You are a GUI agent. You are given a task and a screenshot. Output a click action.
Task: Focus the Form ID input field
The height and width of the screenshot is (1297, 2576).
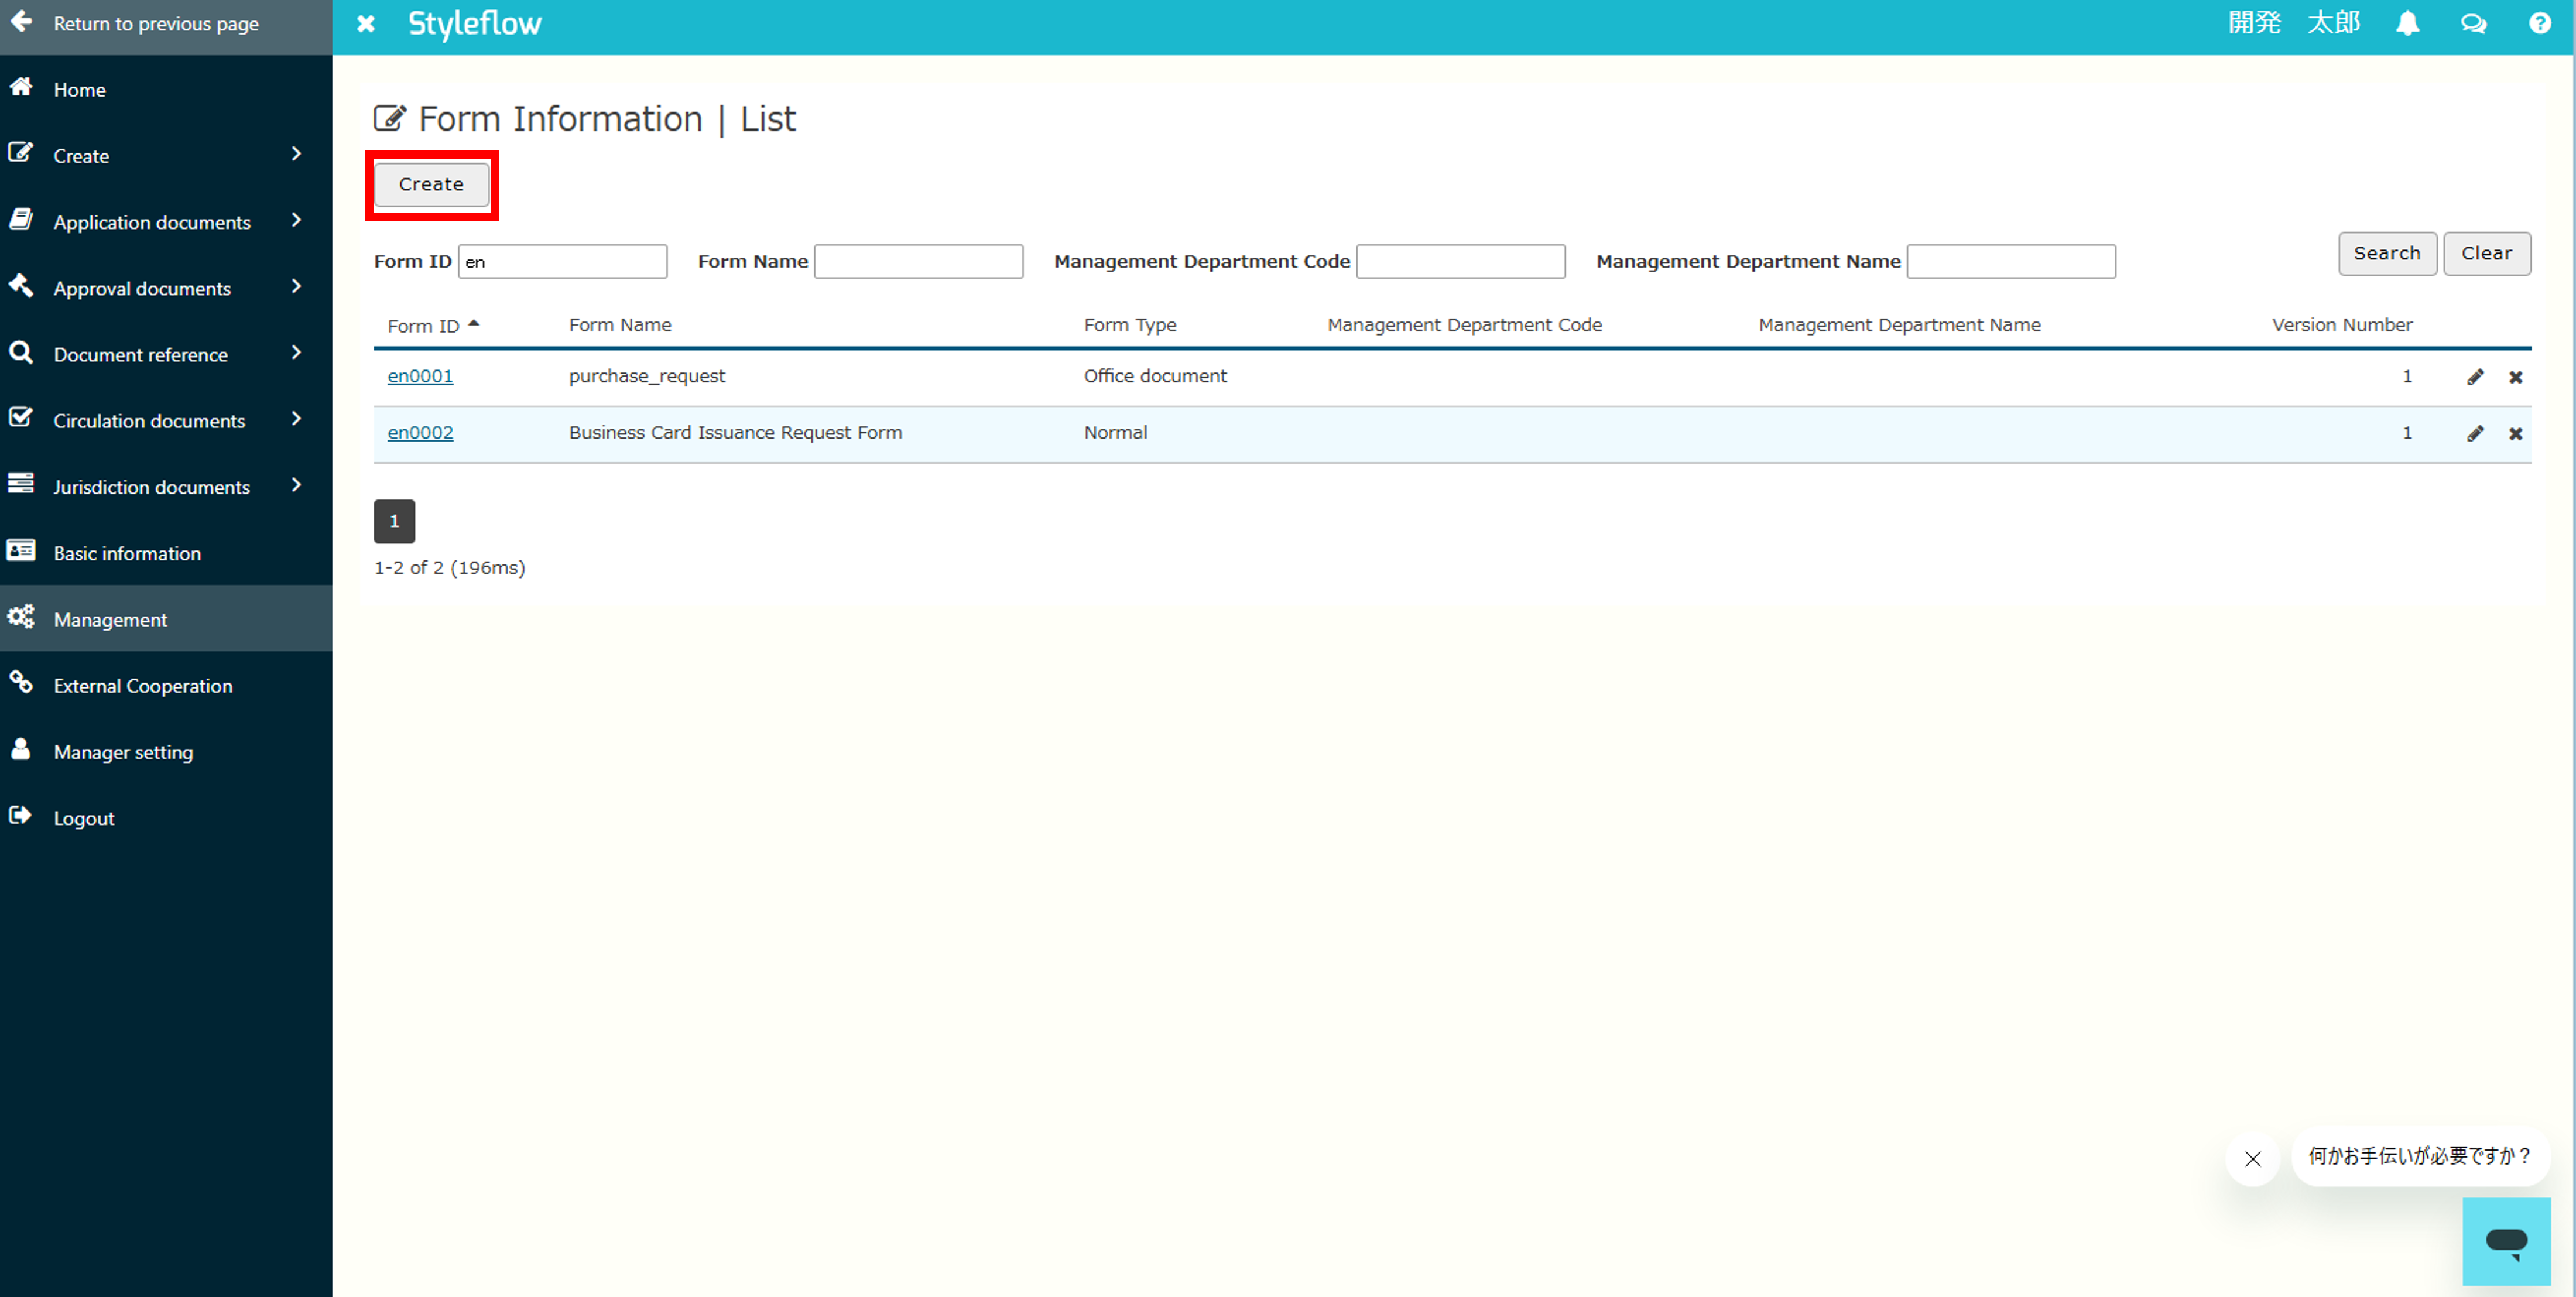pyautogui.click(x=563, y=261)
